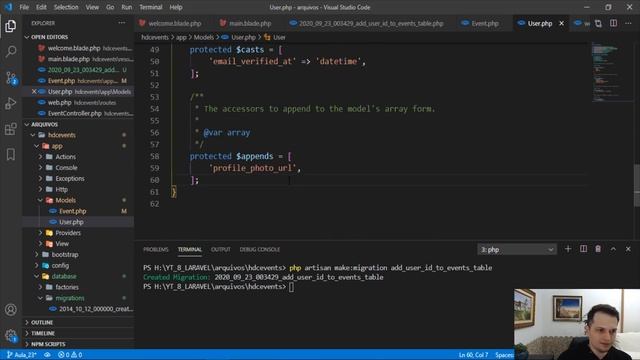Switch to the Problems panel tab
Viewport: 640px width, 360px height.
point(156,249)
